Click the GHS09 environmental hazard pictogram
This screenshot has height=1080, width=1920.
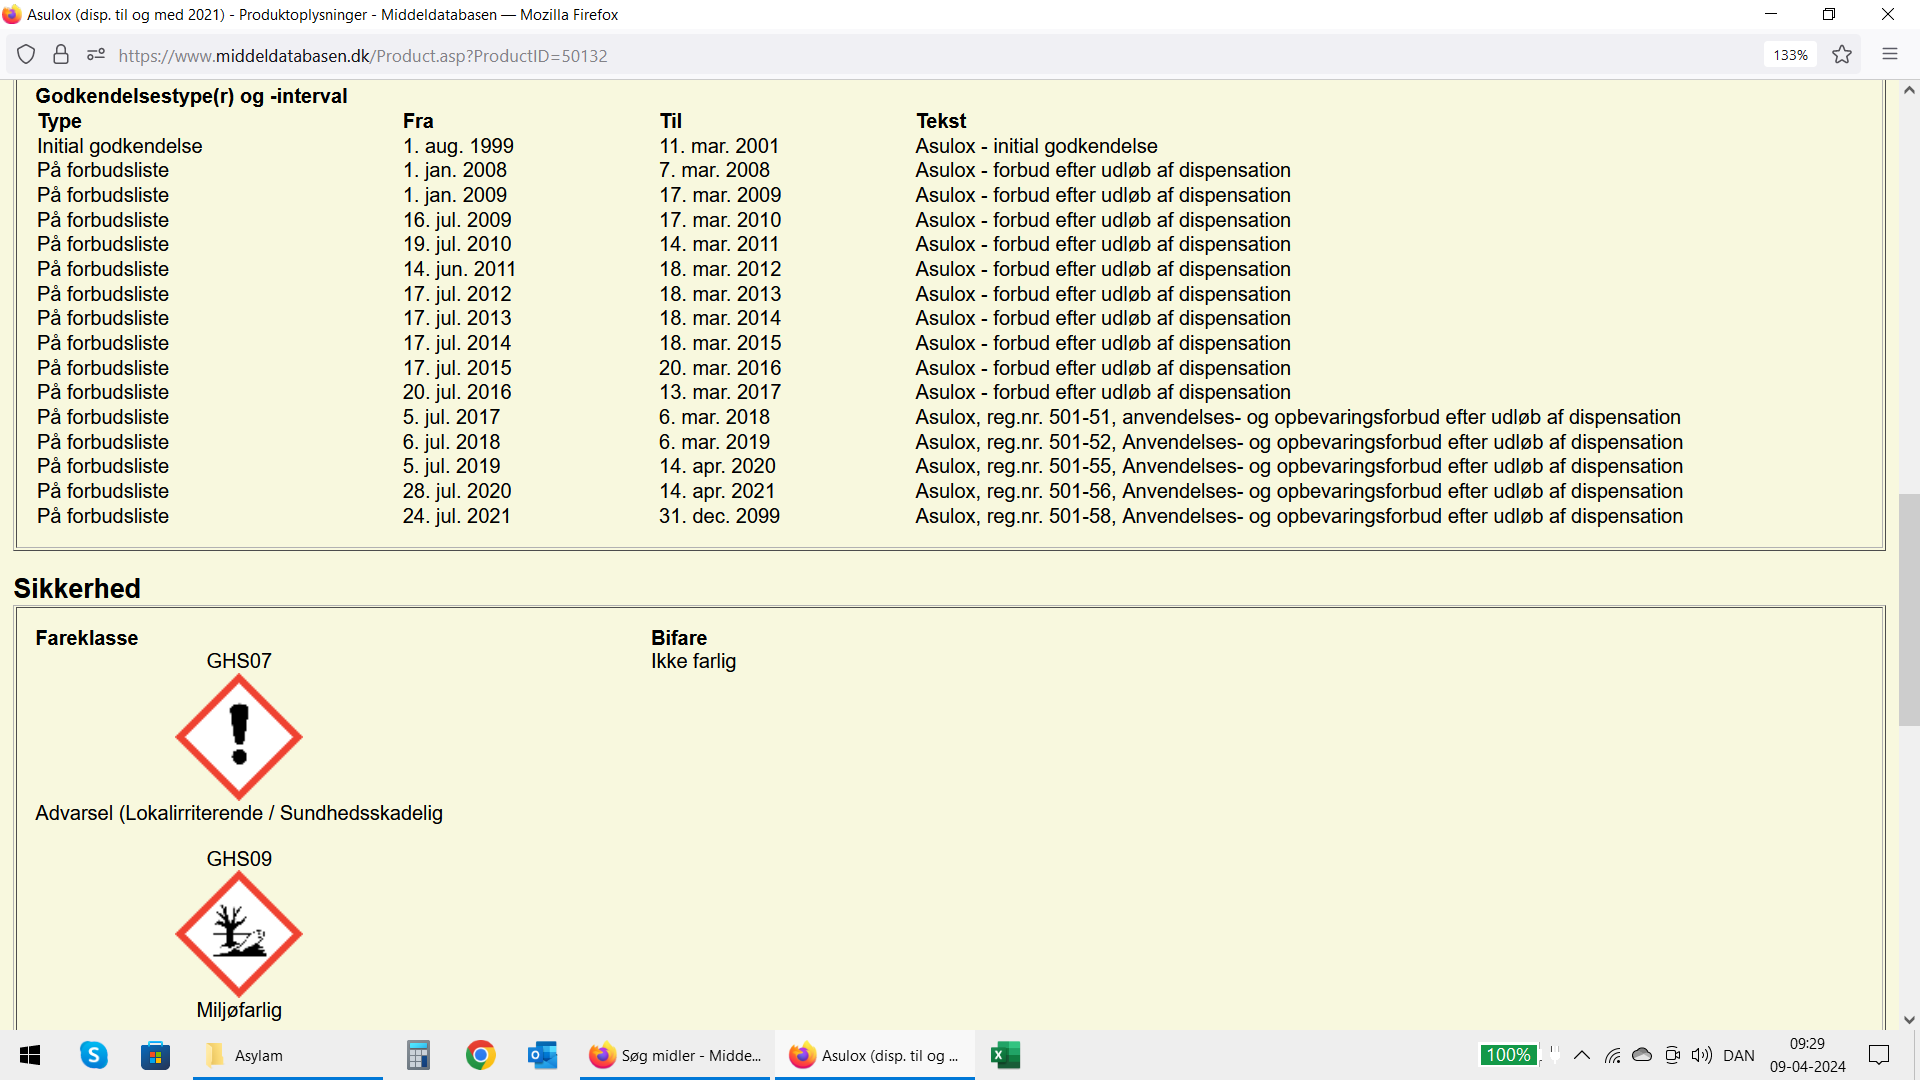[x=239, y=933]
